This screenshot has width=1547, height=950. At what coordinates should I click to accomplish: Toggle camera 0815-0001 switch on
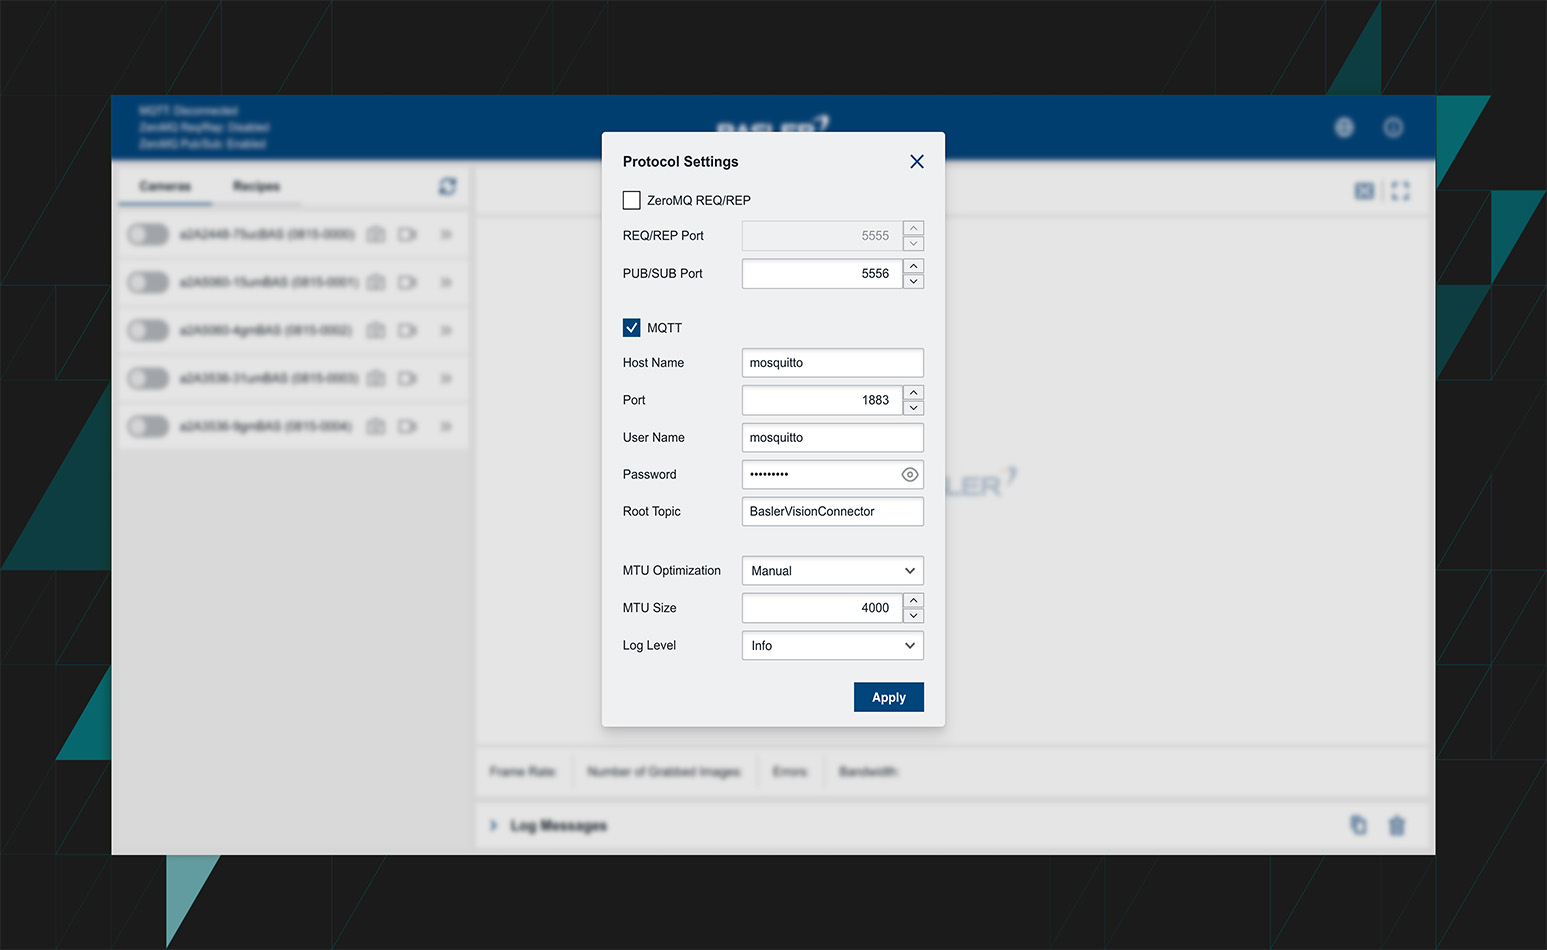tap(148, 282)
